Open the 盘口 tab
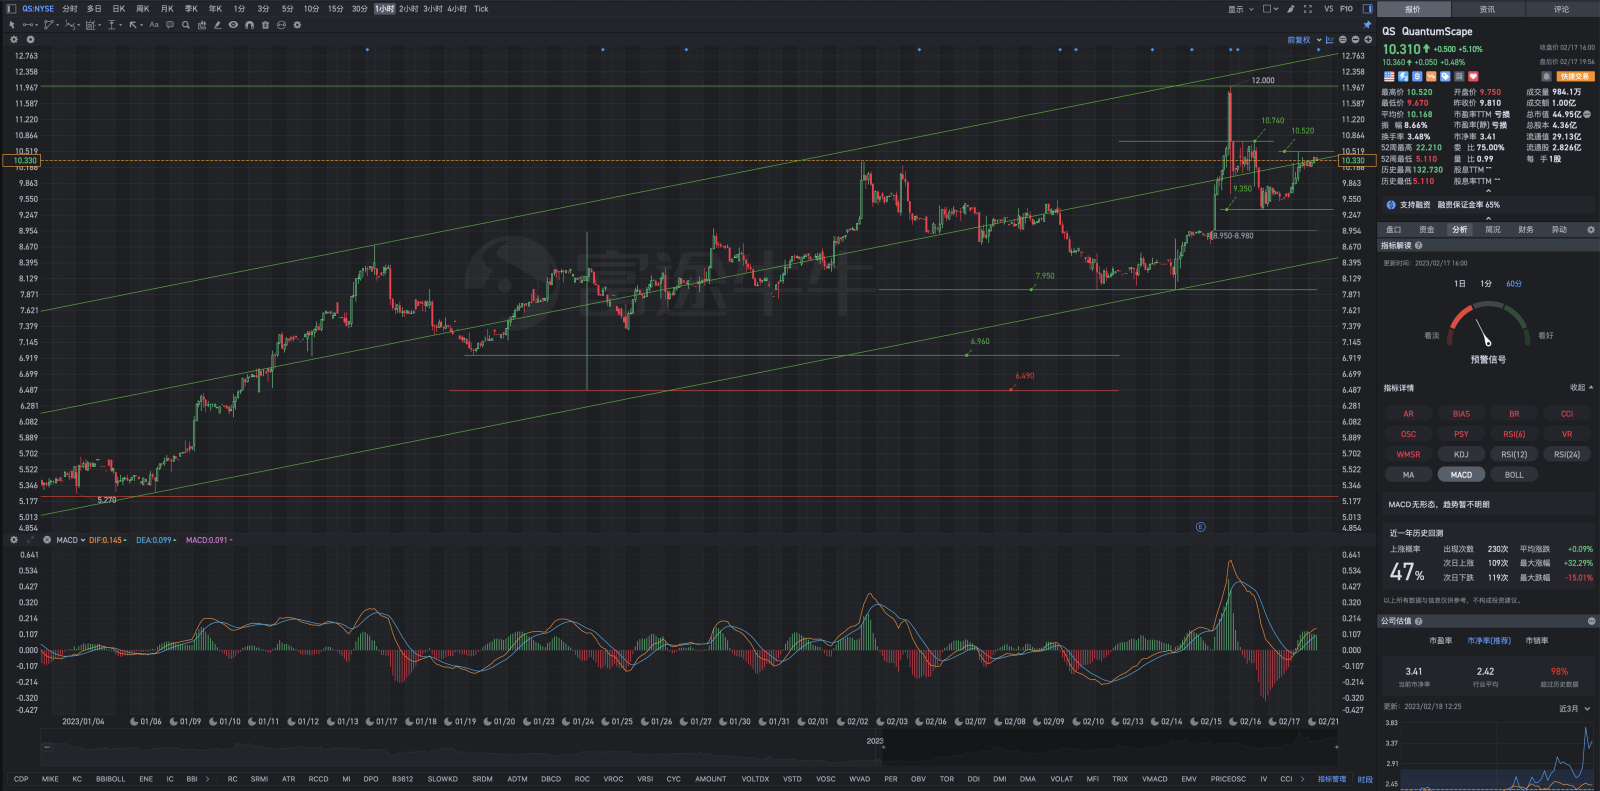The width and height of the screenshot is (1600, 791). pyautogui.click(x=1393, y=230)
